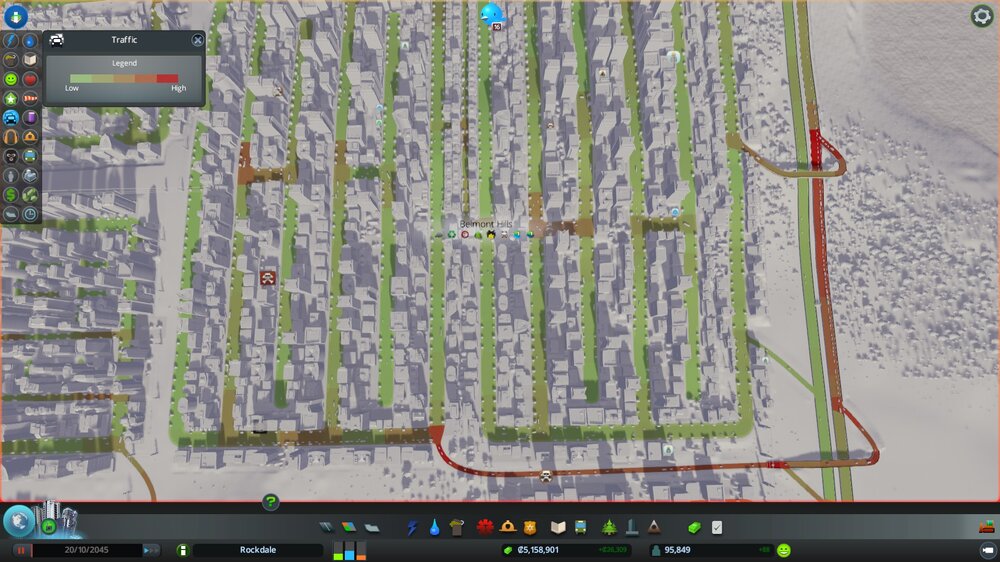
Task: Open the Education build menu book
Action: click(558, 528)
